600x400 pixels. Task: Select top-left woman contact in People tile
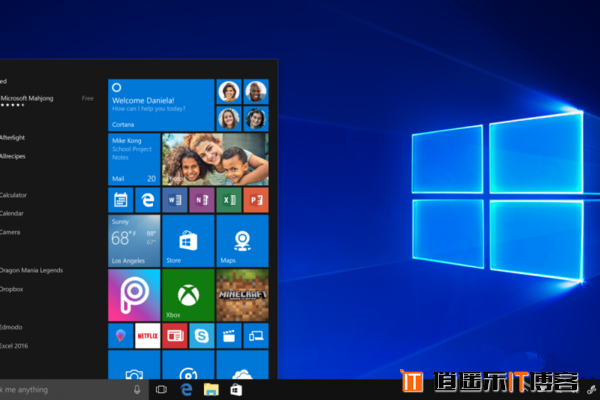(x=229, y=91)
